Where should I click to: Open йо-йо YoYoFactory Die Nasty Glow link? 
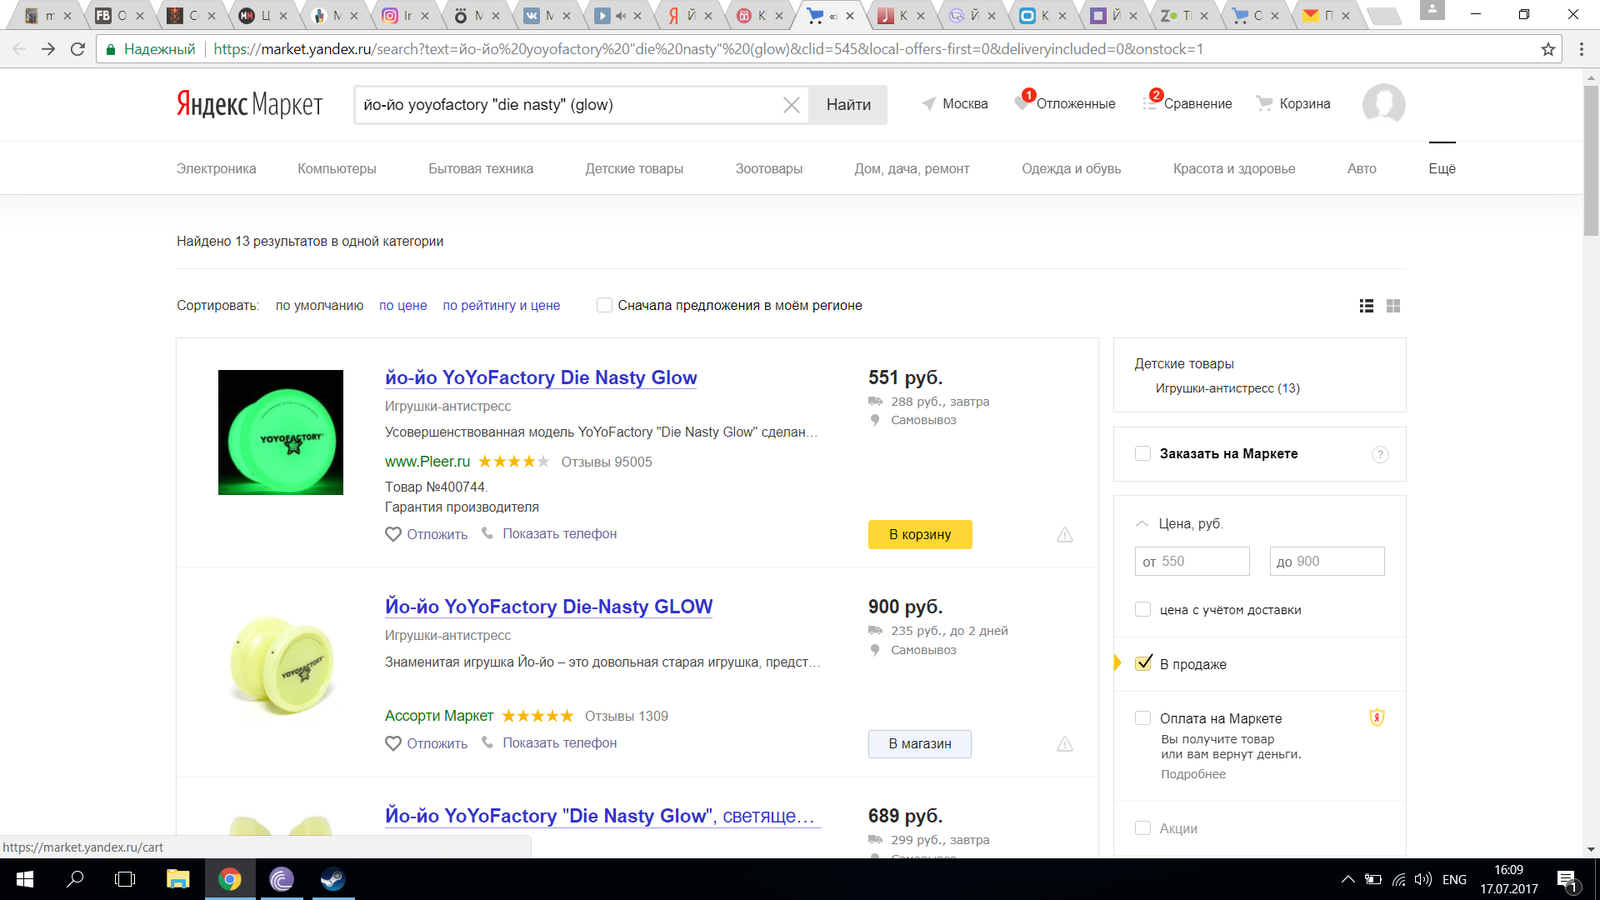pos(541,378)
